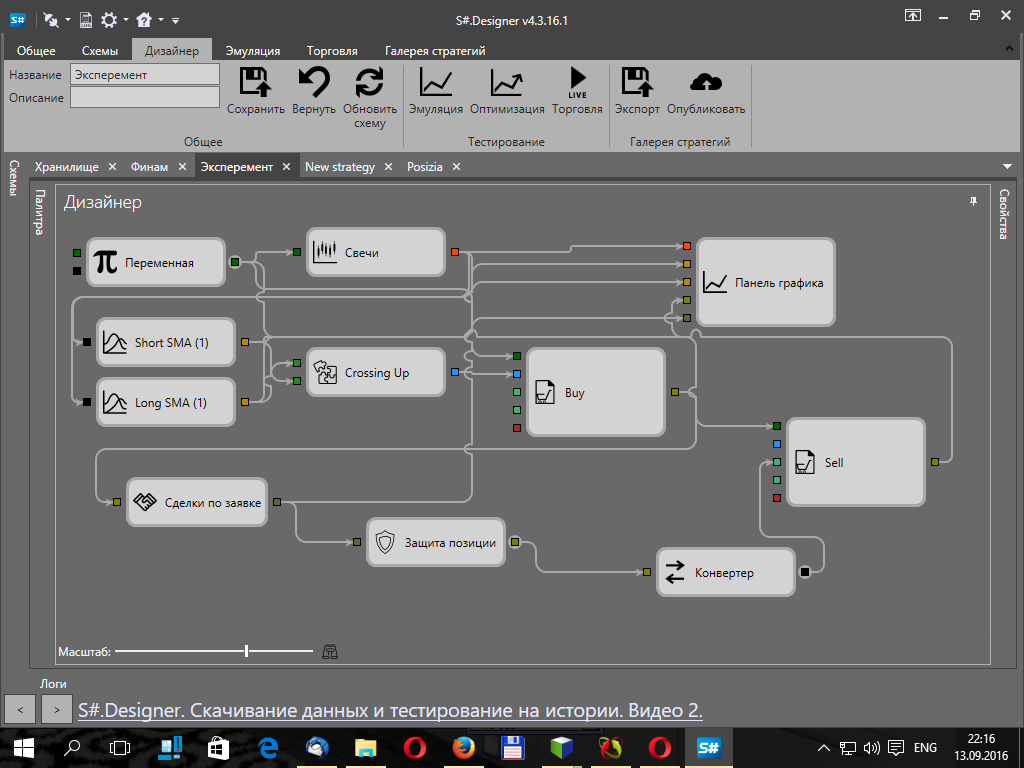Close the Posizia tab
Screen dimensions: 1024x768
[456, 167]
